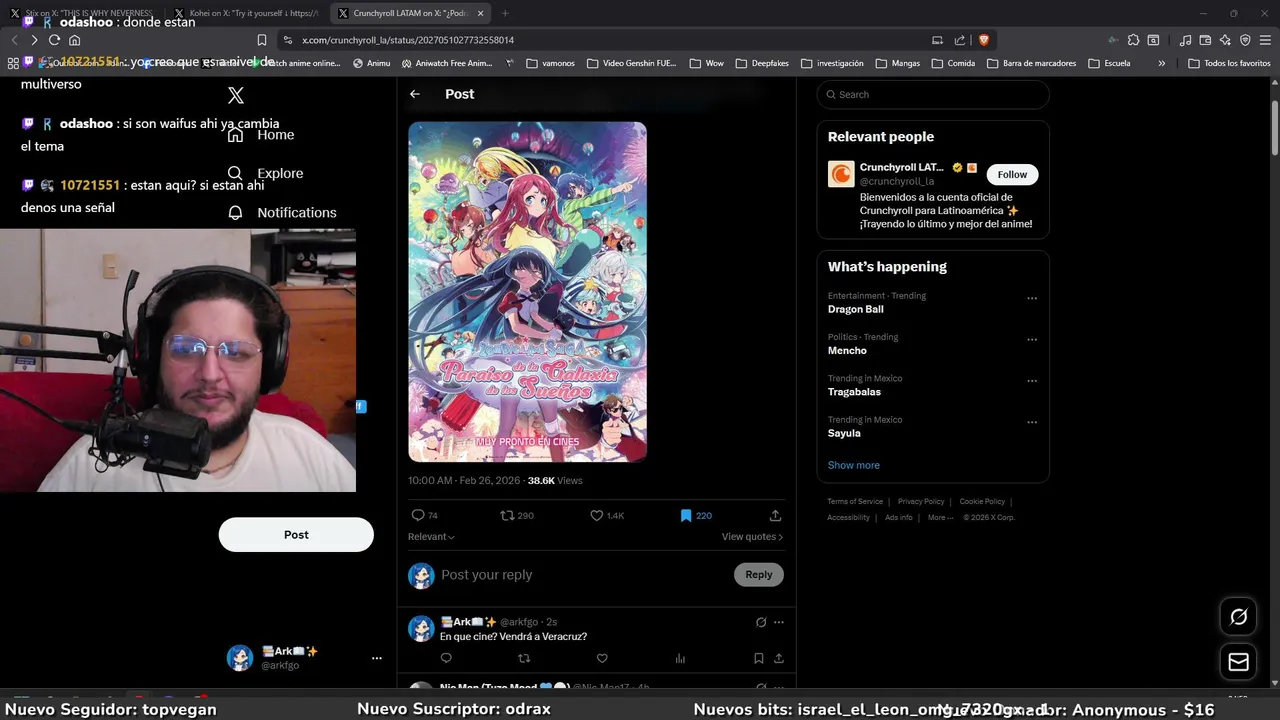View analytics for arkfgo's reply

click(680, 658)
